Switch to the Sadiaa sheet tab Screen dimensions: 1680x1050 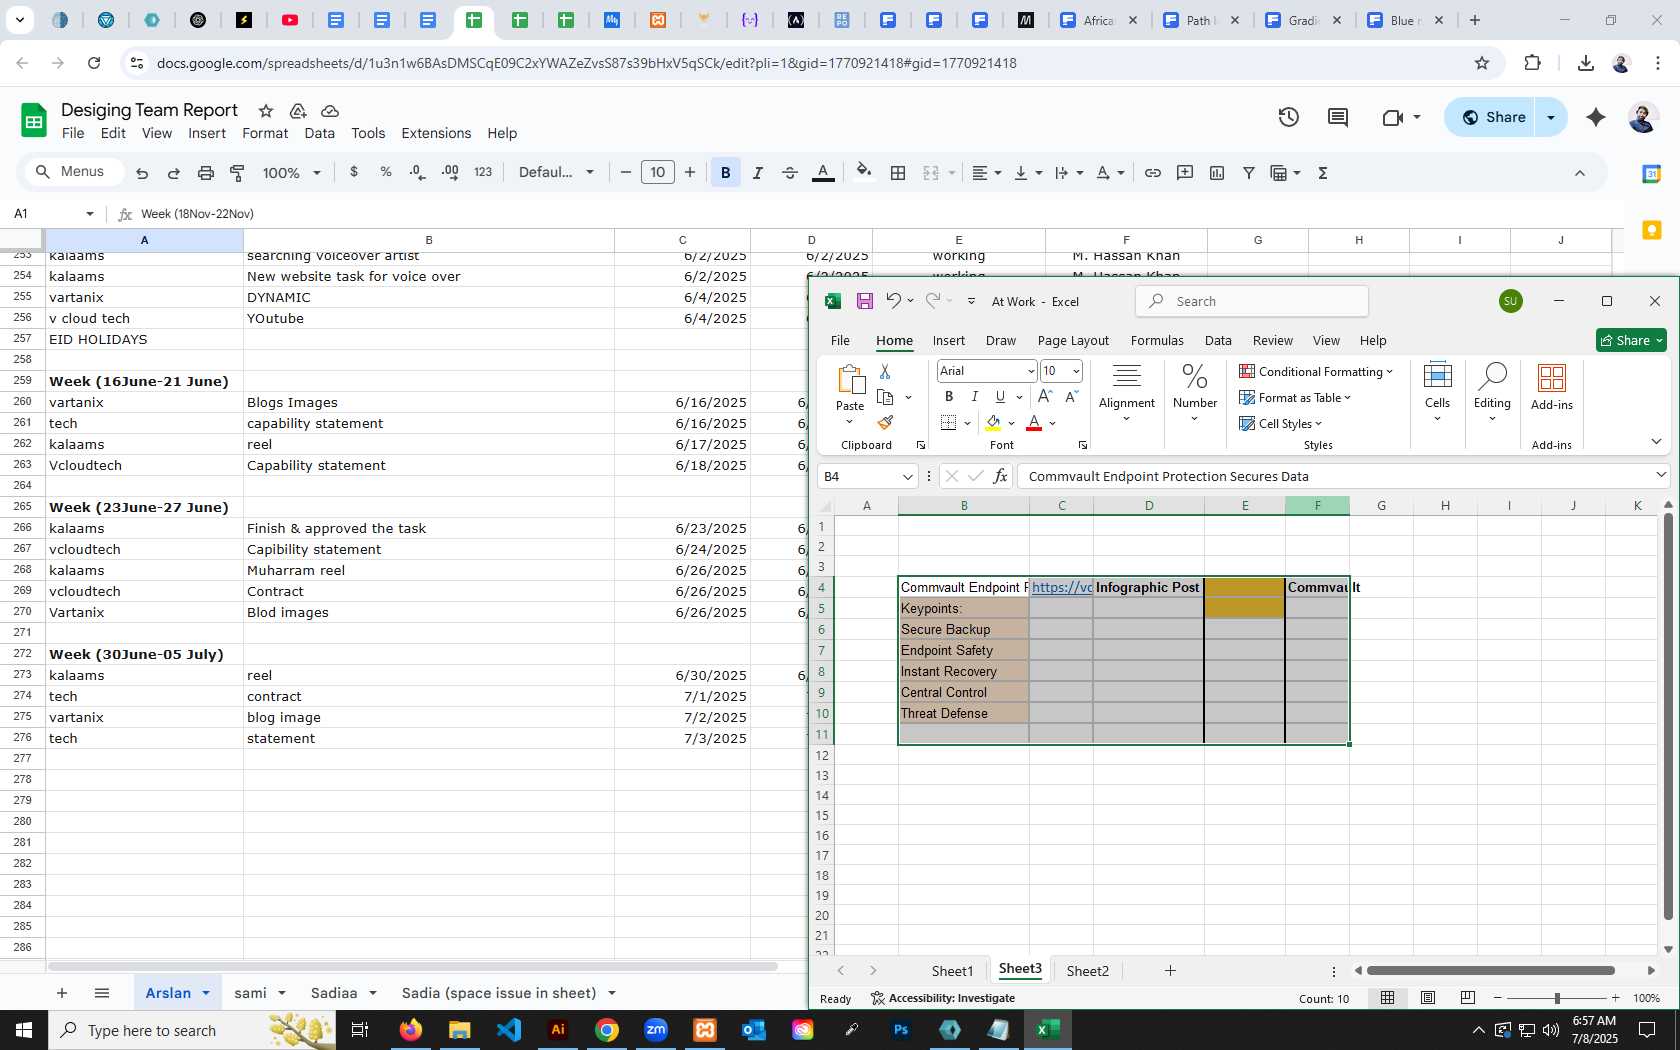[334, 993]
